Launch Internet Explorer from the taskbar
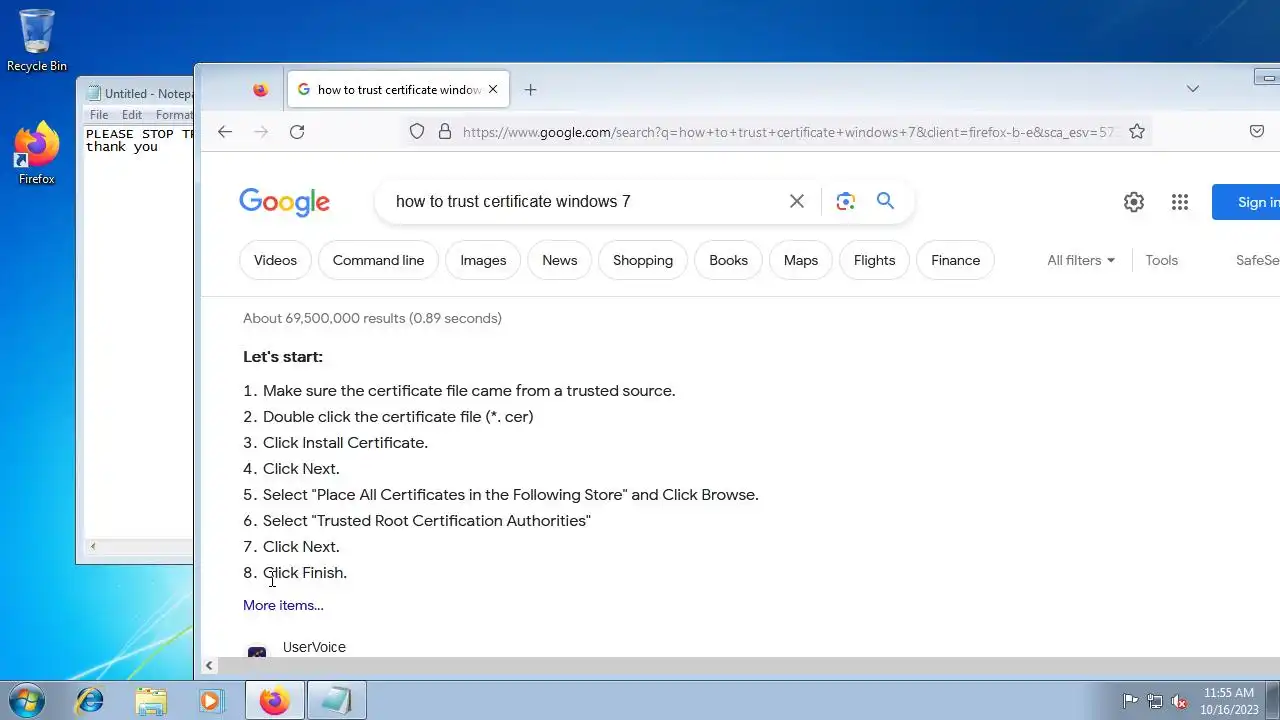This screenshot has width=1280, height=720. pos(90,700)
